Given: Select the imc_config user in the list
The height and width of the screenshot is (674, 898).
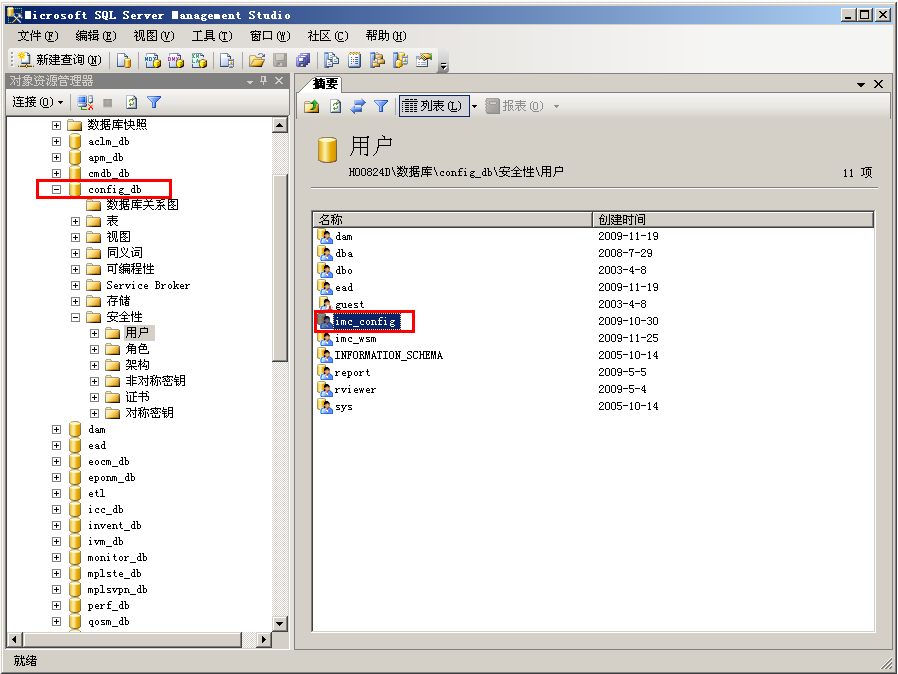Looking at the screenshot, I should tap(365, 321).
